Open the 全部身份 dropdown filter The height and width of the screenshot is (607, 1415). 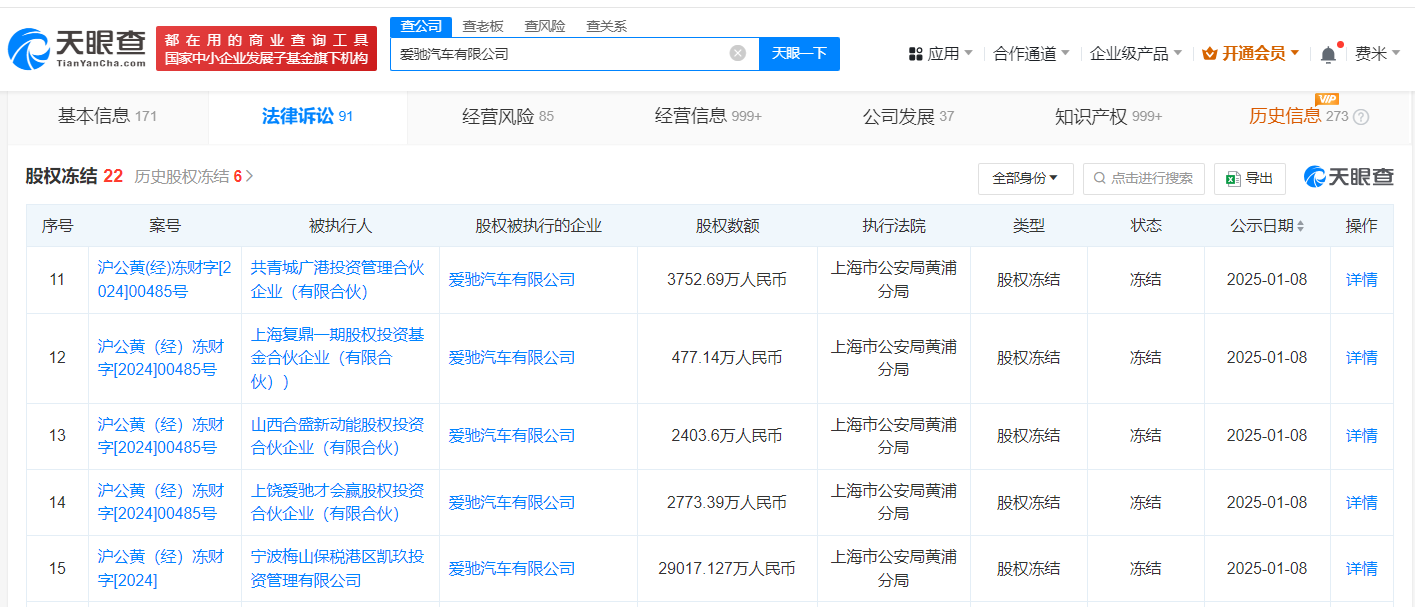[1025, 178]
